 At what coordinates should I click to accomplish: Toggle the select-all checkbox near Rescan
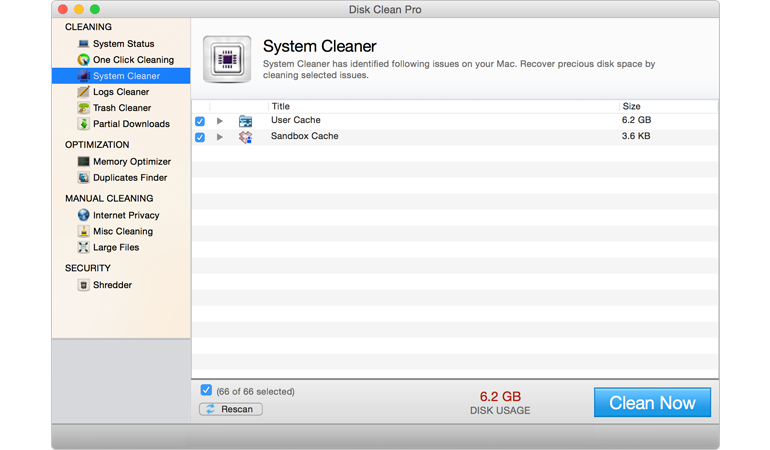click(x=206, y=391)
